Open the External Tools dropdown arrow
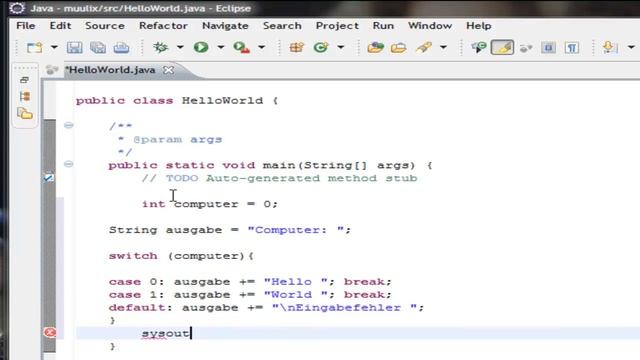The image size is (640, 360). pos(262,47)
